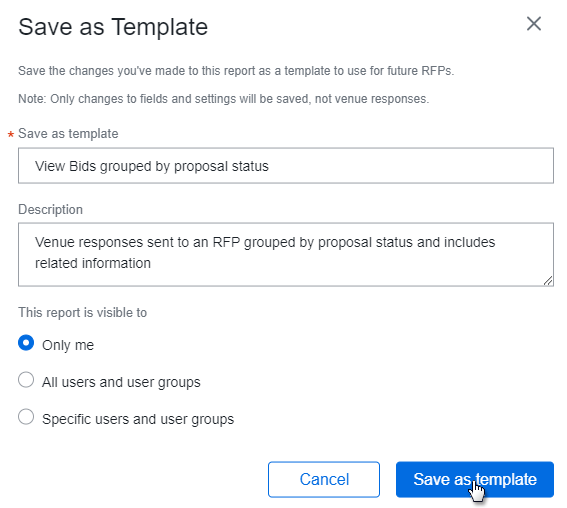
Task: Cancel saving the template
Action: (324, 479)
